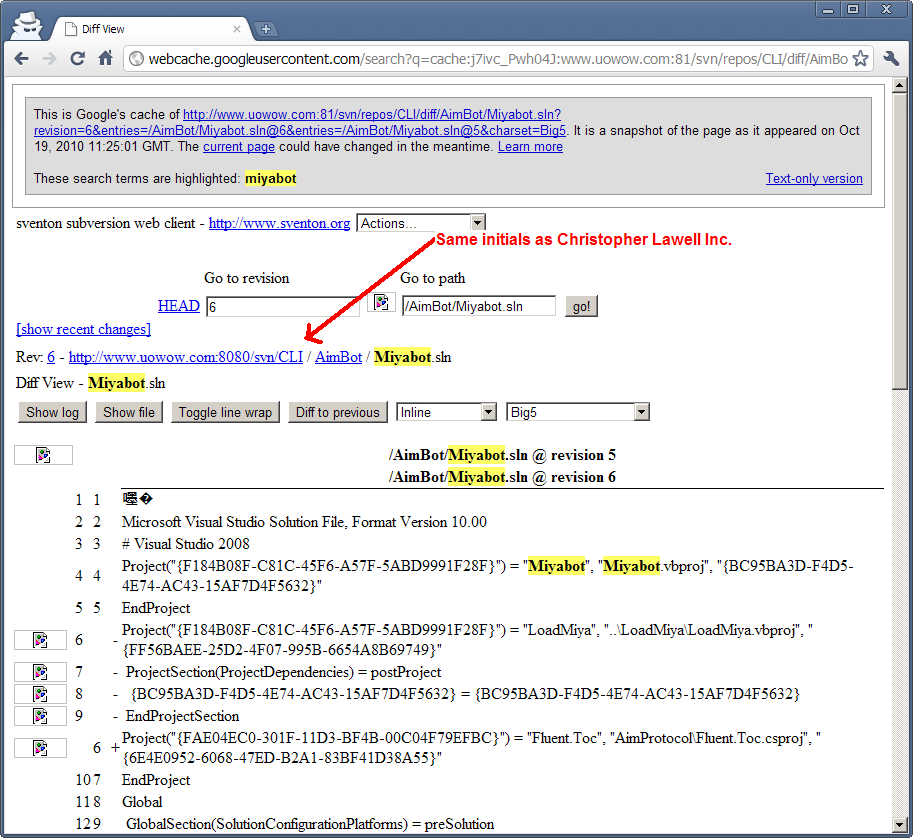This screenshot has height=838, width=913.
Task: Click the go! button
Action: click(x=581, y=306)
